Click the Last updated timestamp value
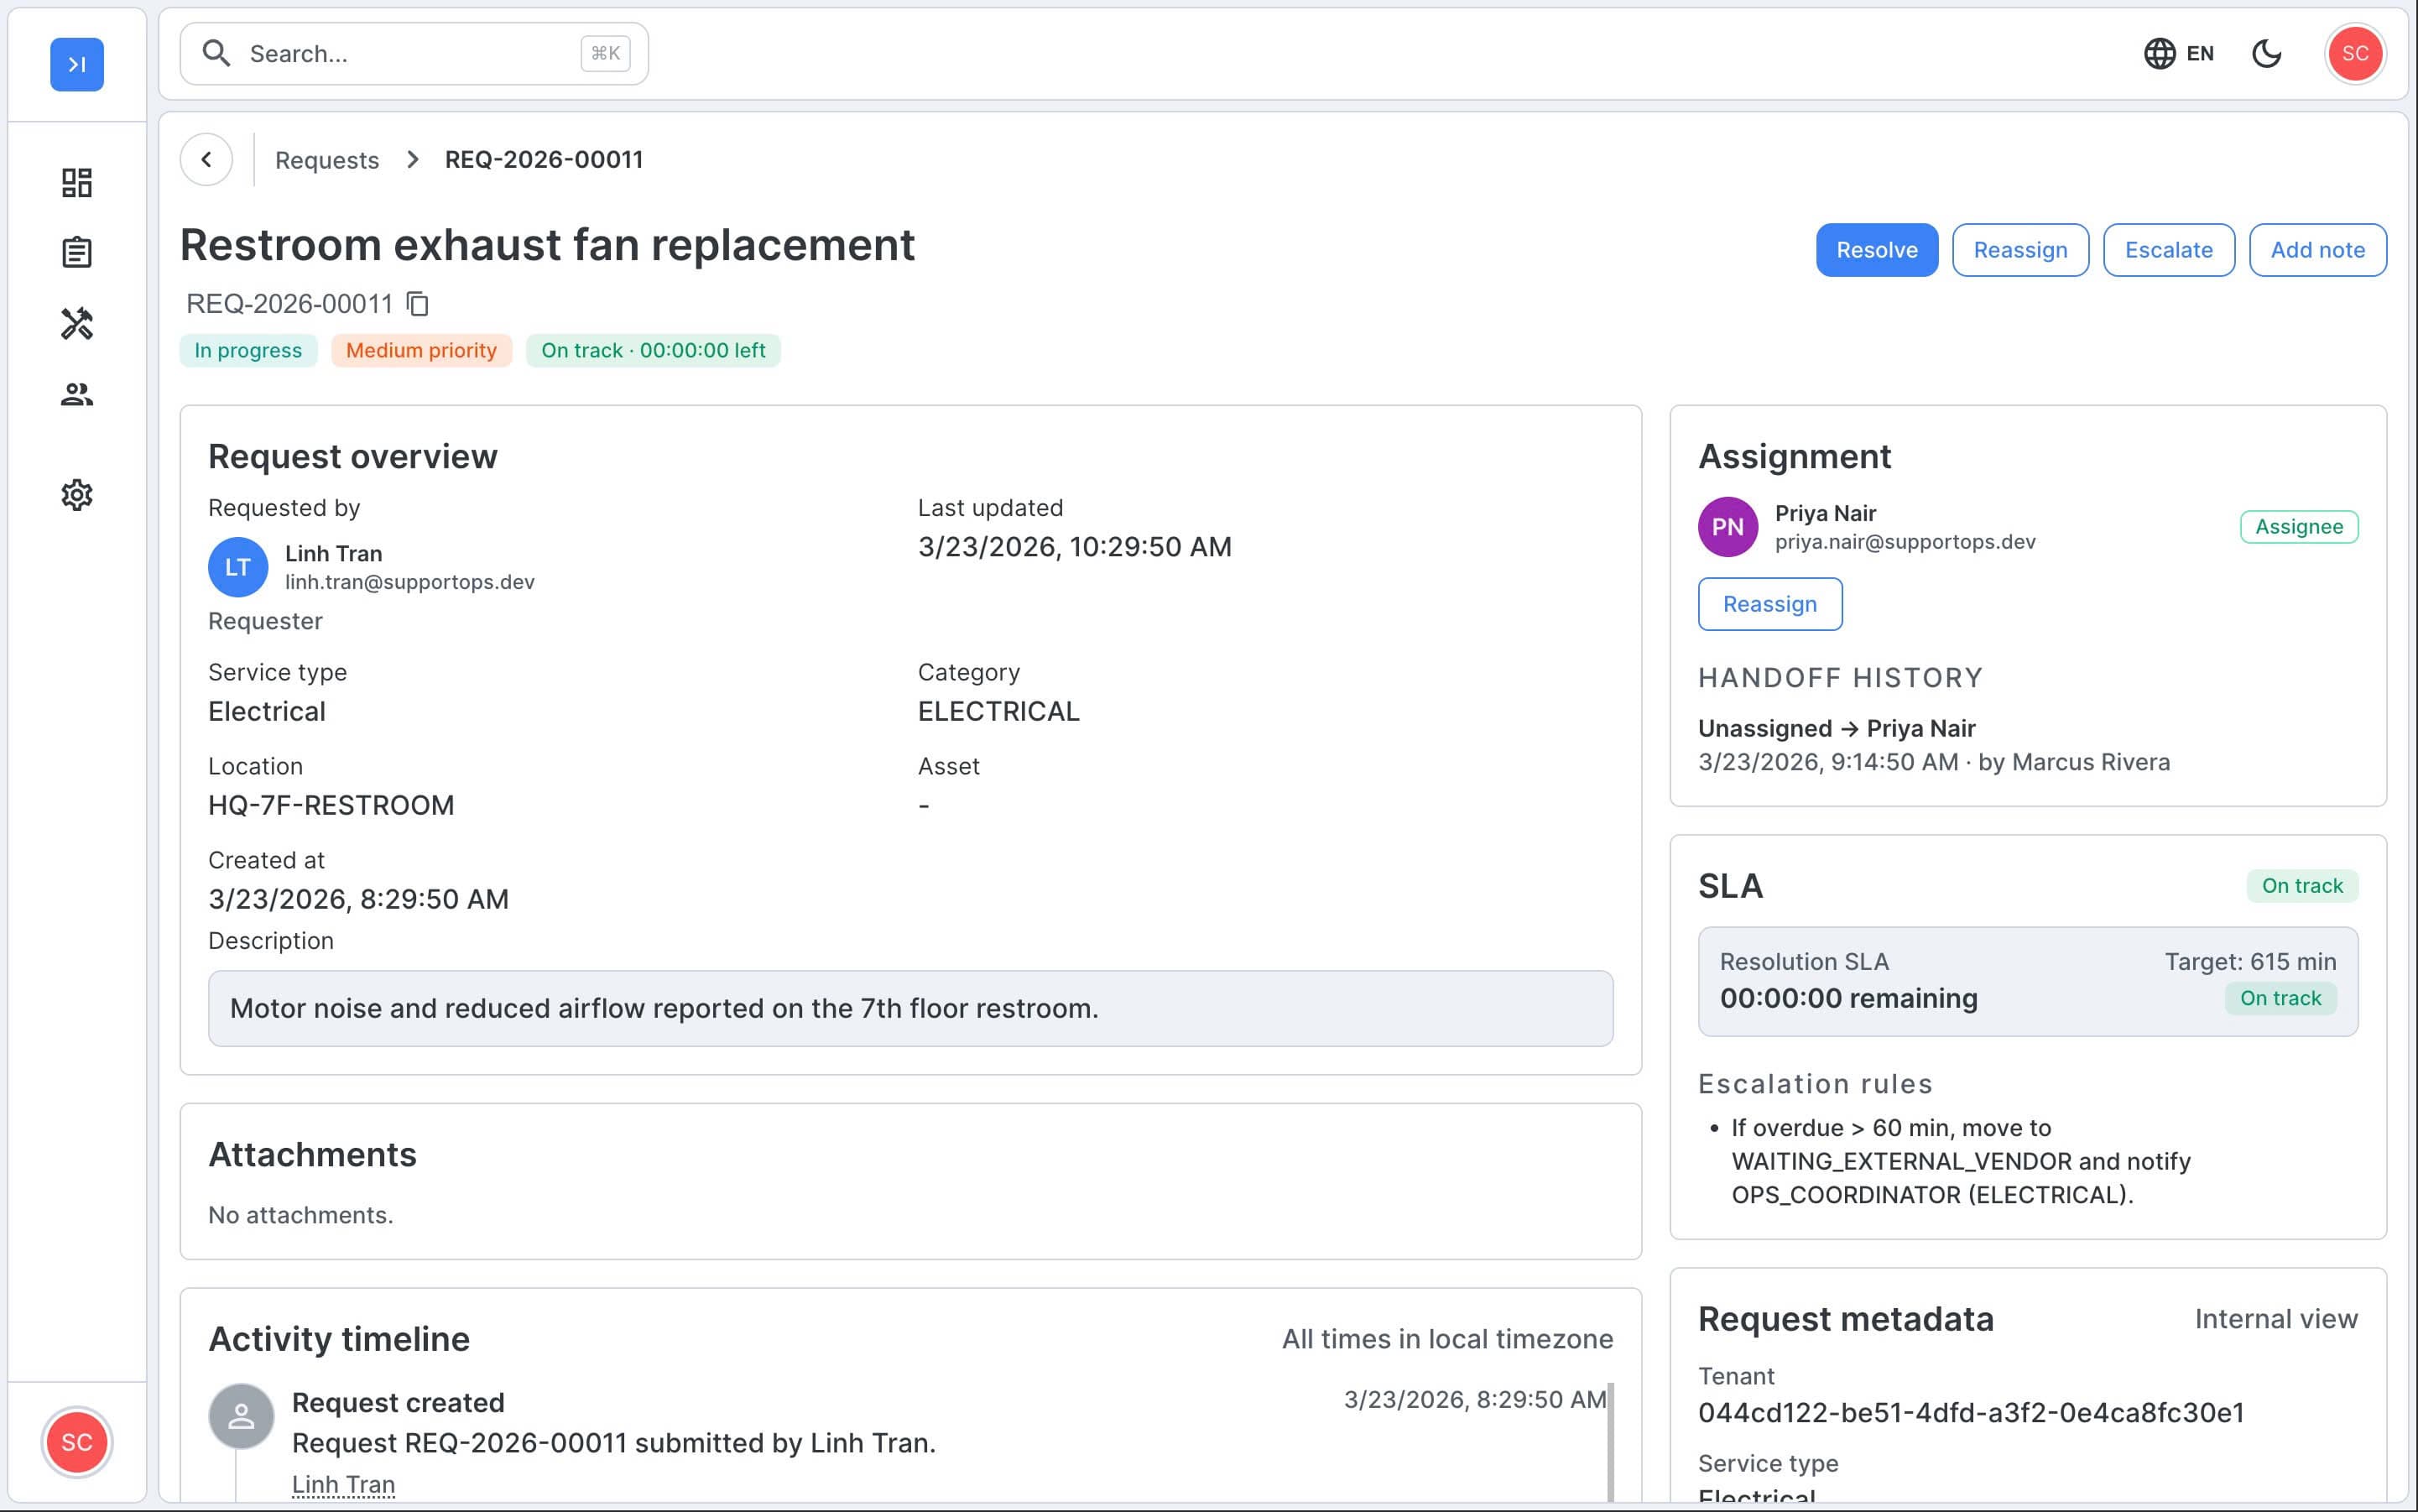Image resolution: width=2418 pixels, height=1512 pixels. coord(1074,547)
